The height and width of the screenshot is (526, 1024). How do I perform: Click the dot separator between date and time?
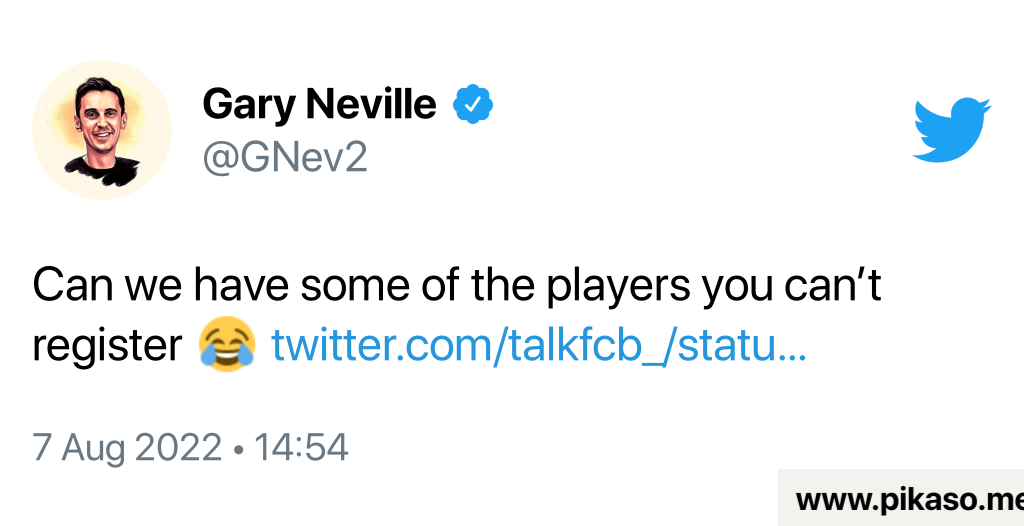237,448
